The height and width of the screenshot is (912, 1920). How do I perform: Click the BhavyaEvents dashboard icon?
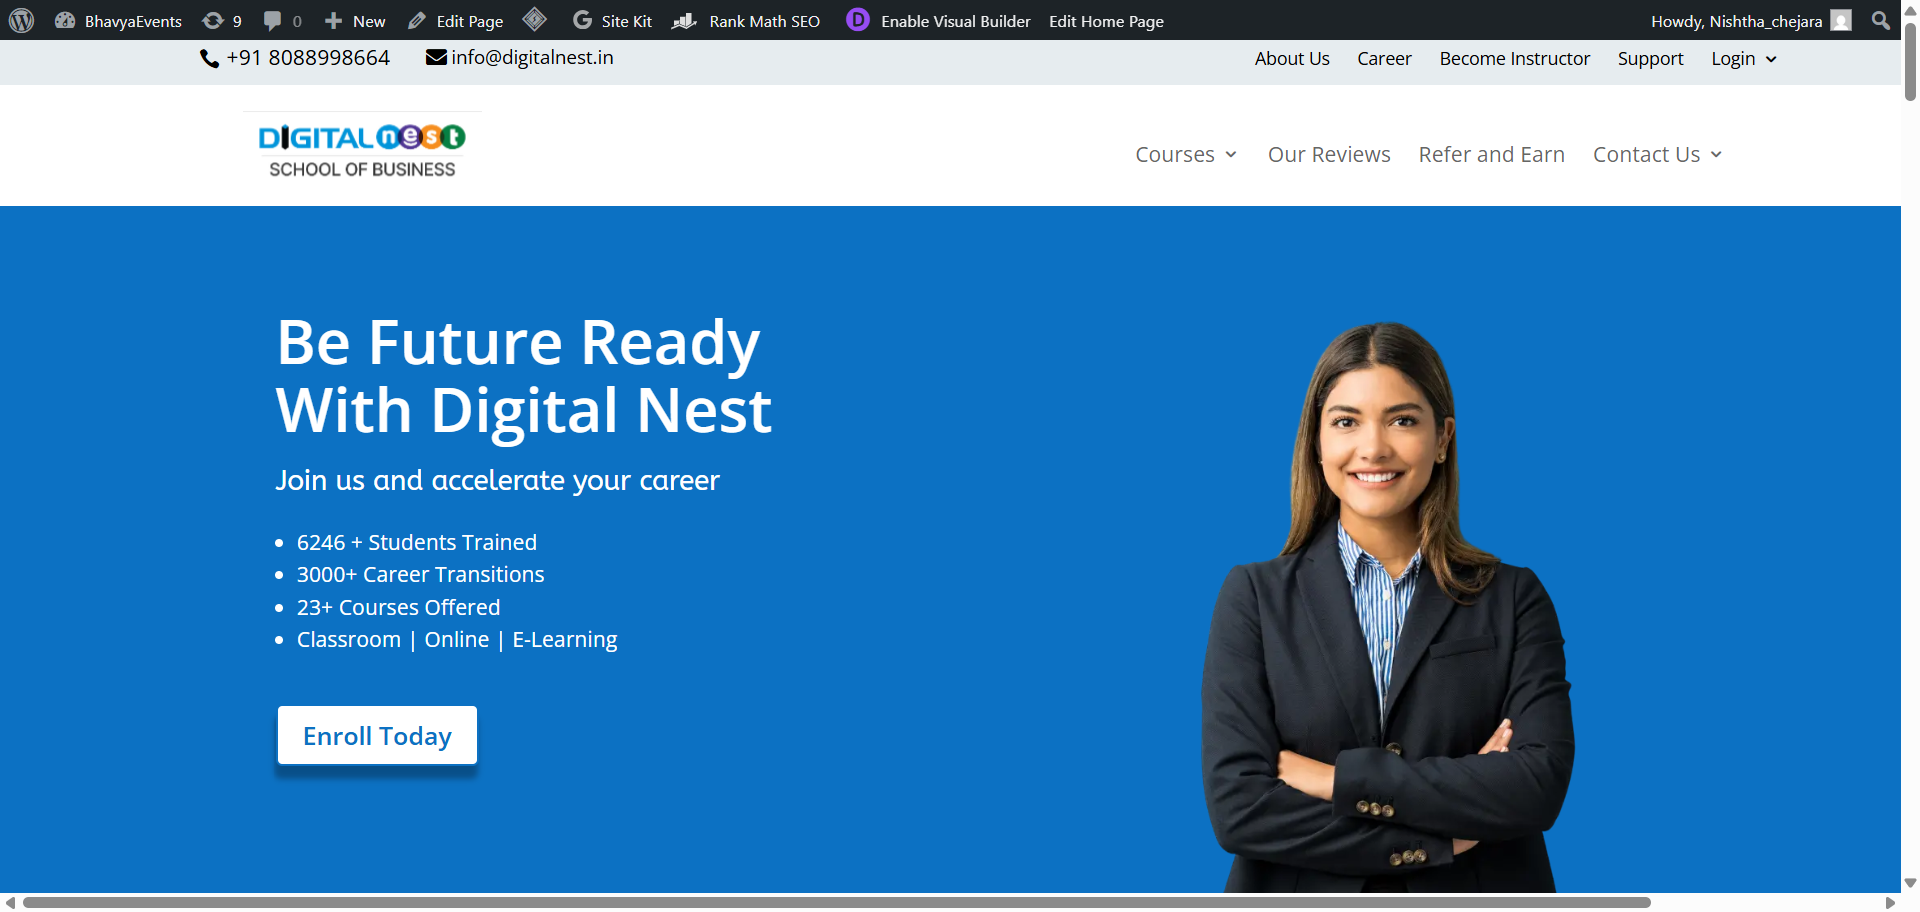(65, 20)
